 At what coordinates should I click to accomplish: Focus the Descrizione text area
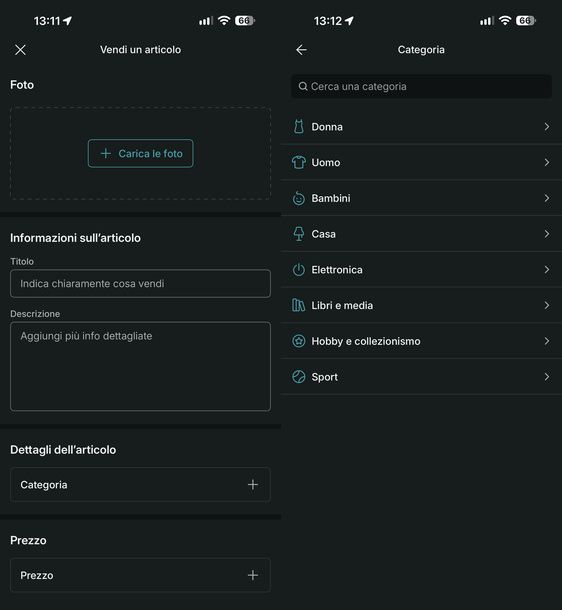click(x=140, y=366)
